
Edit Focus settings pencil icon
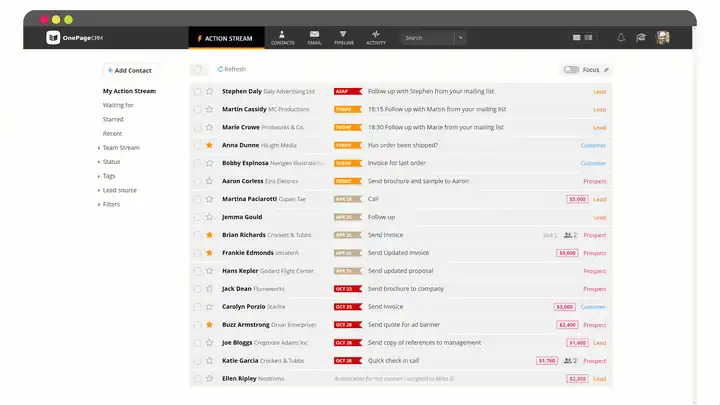point(606,70)
